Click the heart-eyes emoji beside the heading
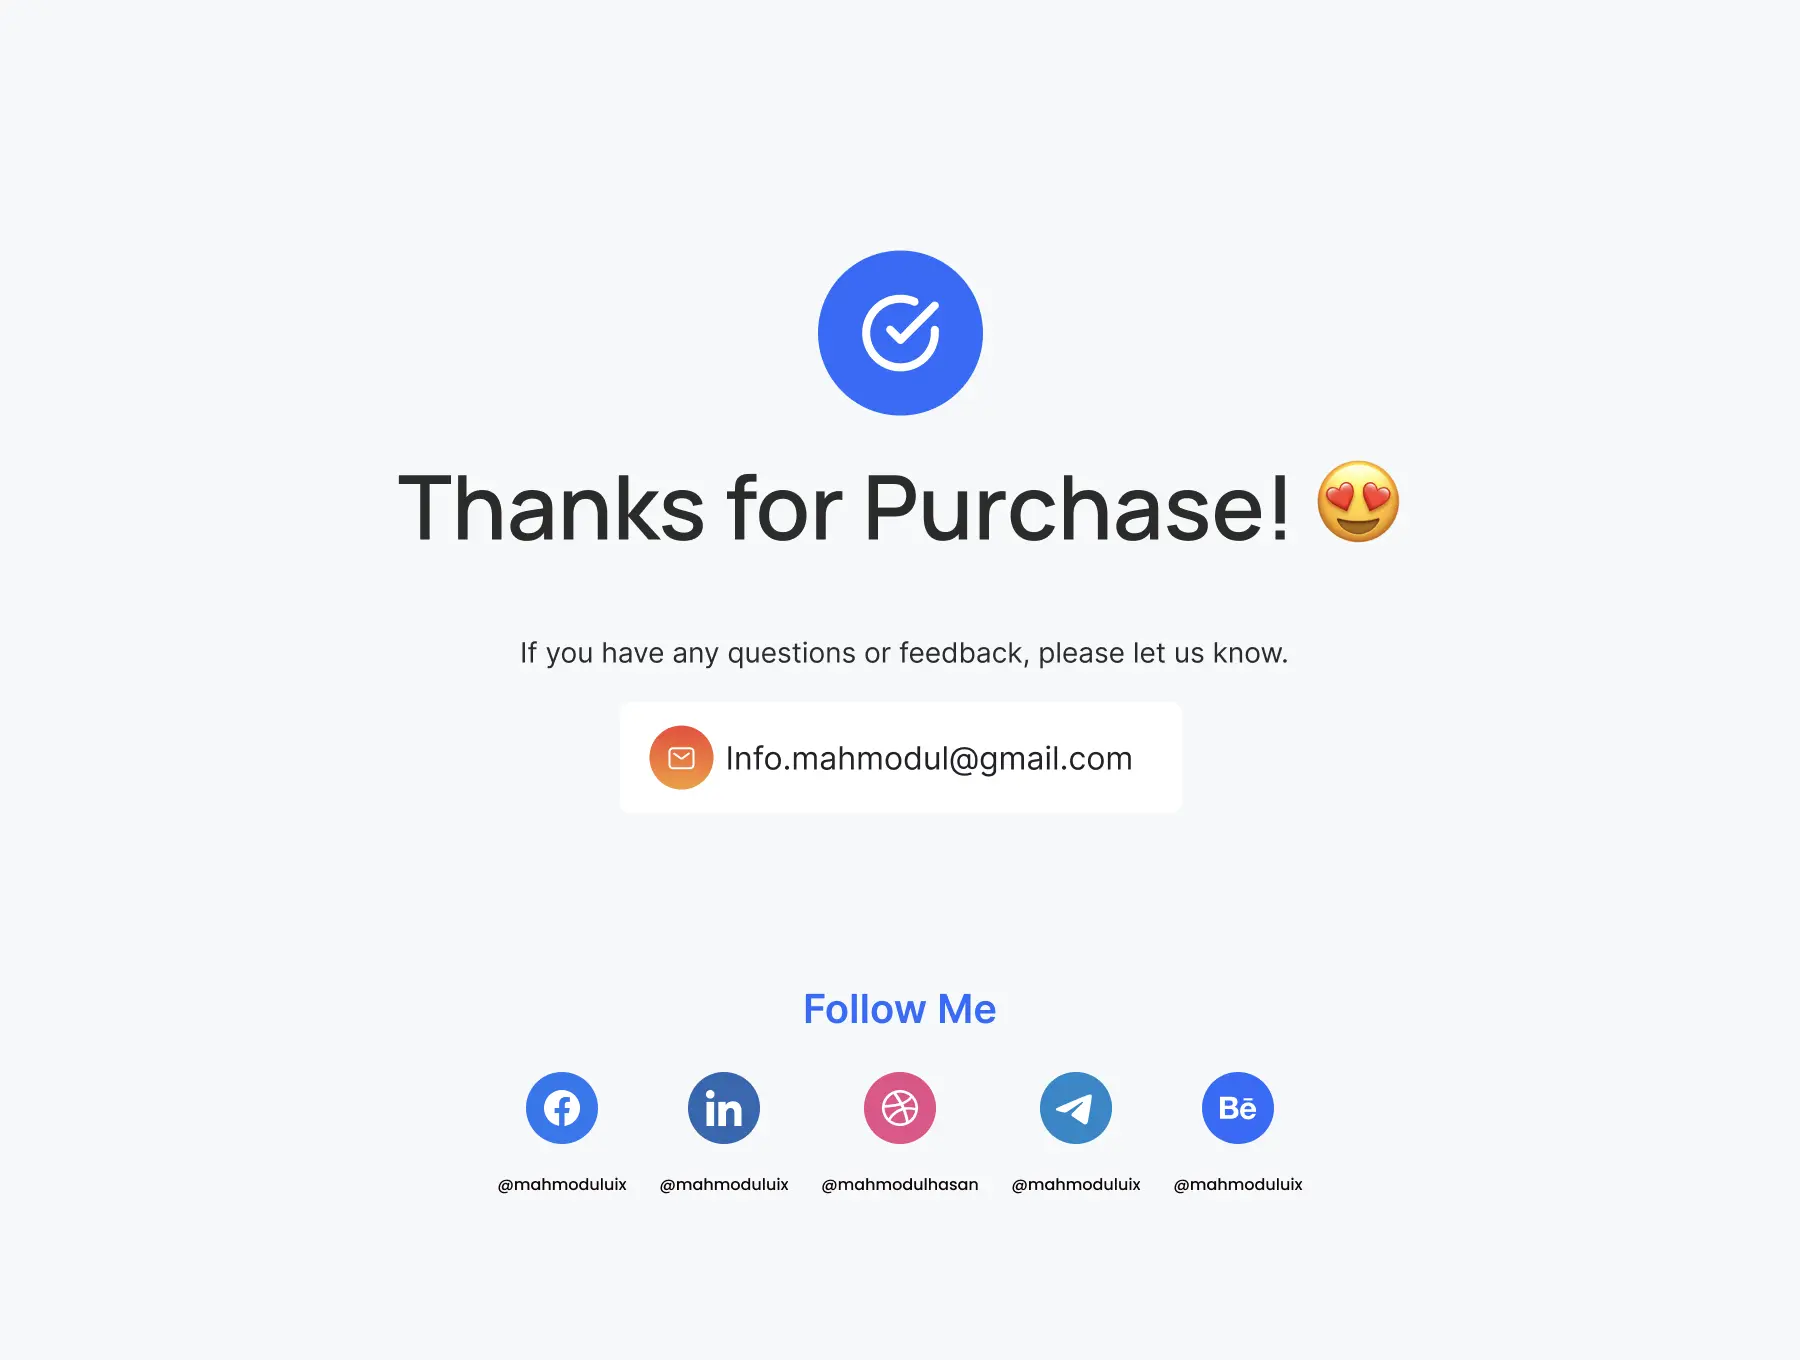 click(1358, 502)
